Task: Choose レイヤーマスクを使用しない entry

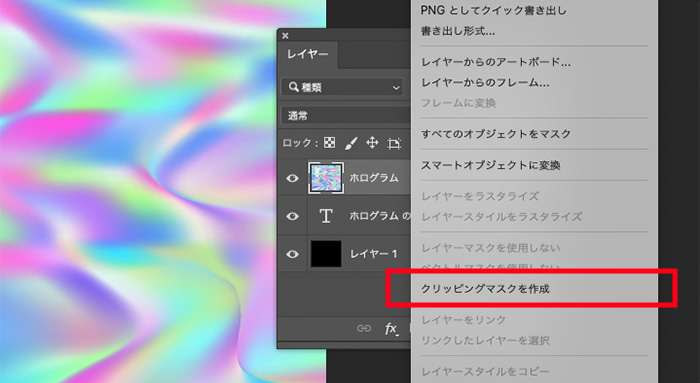Action: tap(490, 248)
